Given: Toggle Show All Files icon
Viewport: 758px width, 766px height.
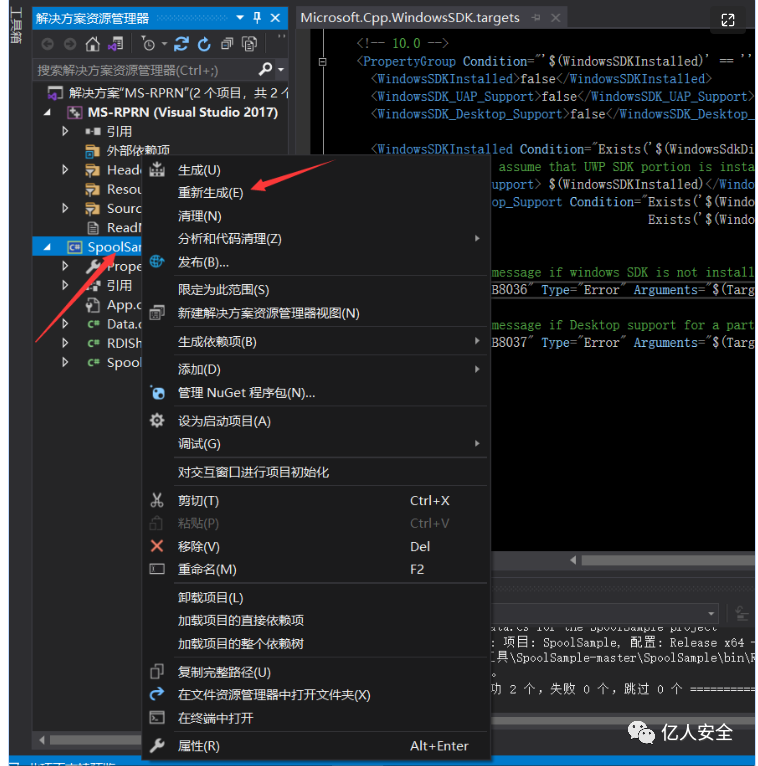Looking at the screenshot, I should pyautogui.click(x=250, y=44).
